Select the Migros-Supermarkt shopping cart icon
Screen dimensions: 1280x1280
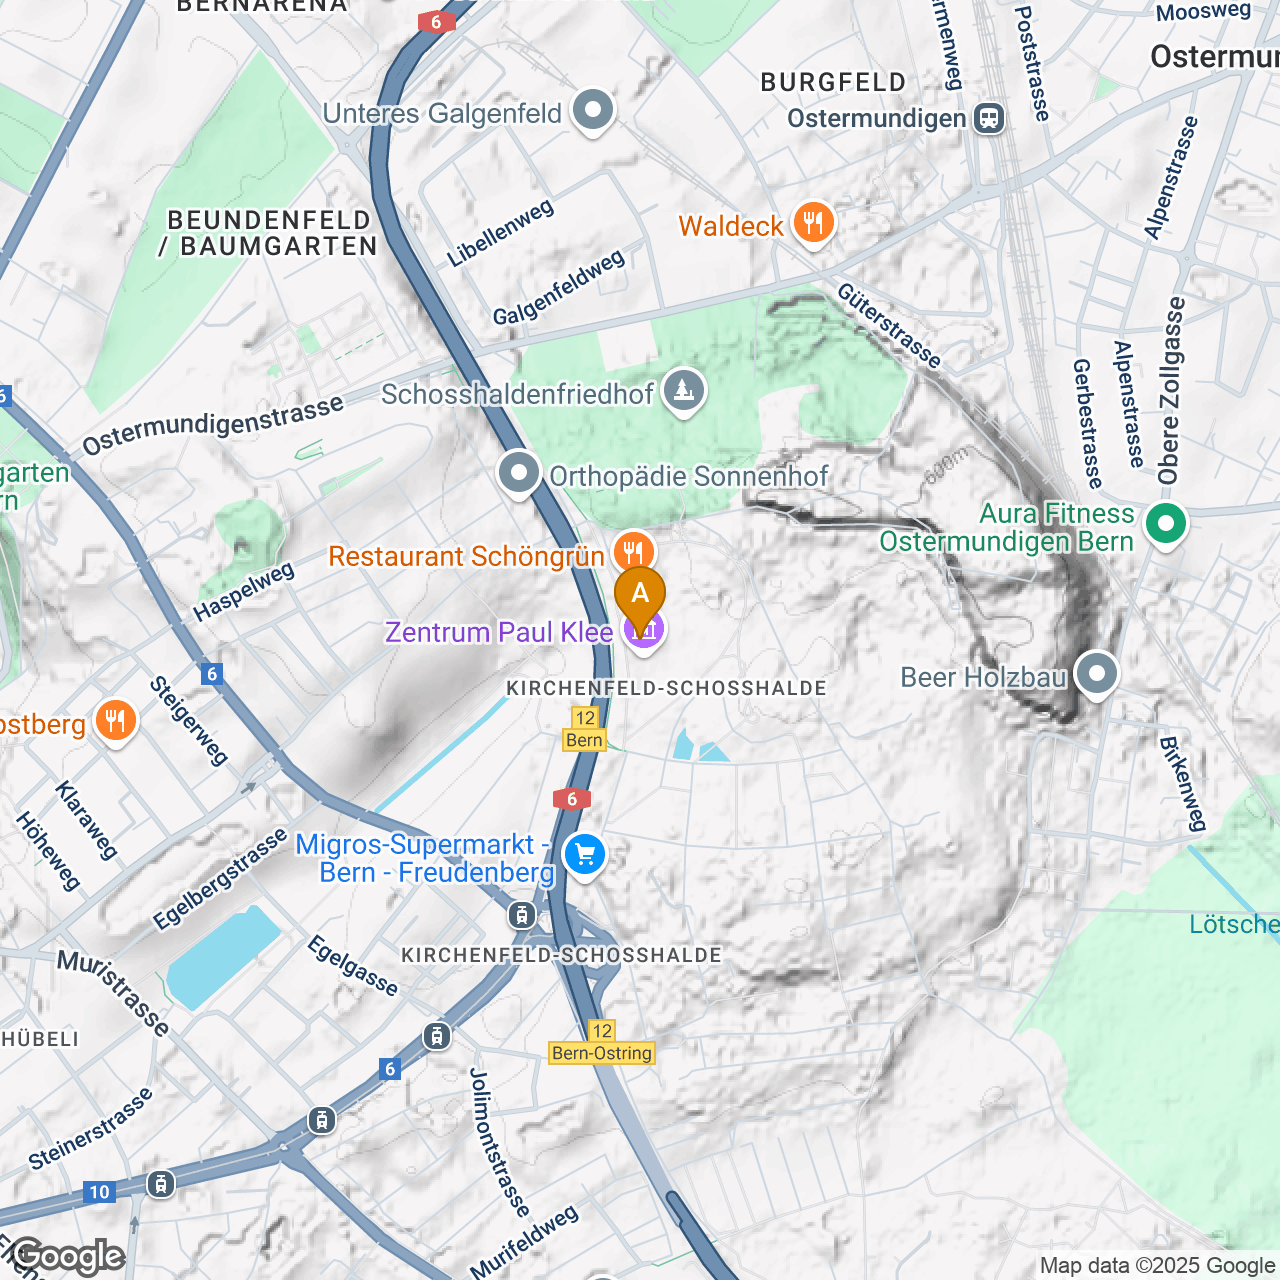point(585,857)
